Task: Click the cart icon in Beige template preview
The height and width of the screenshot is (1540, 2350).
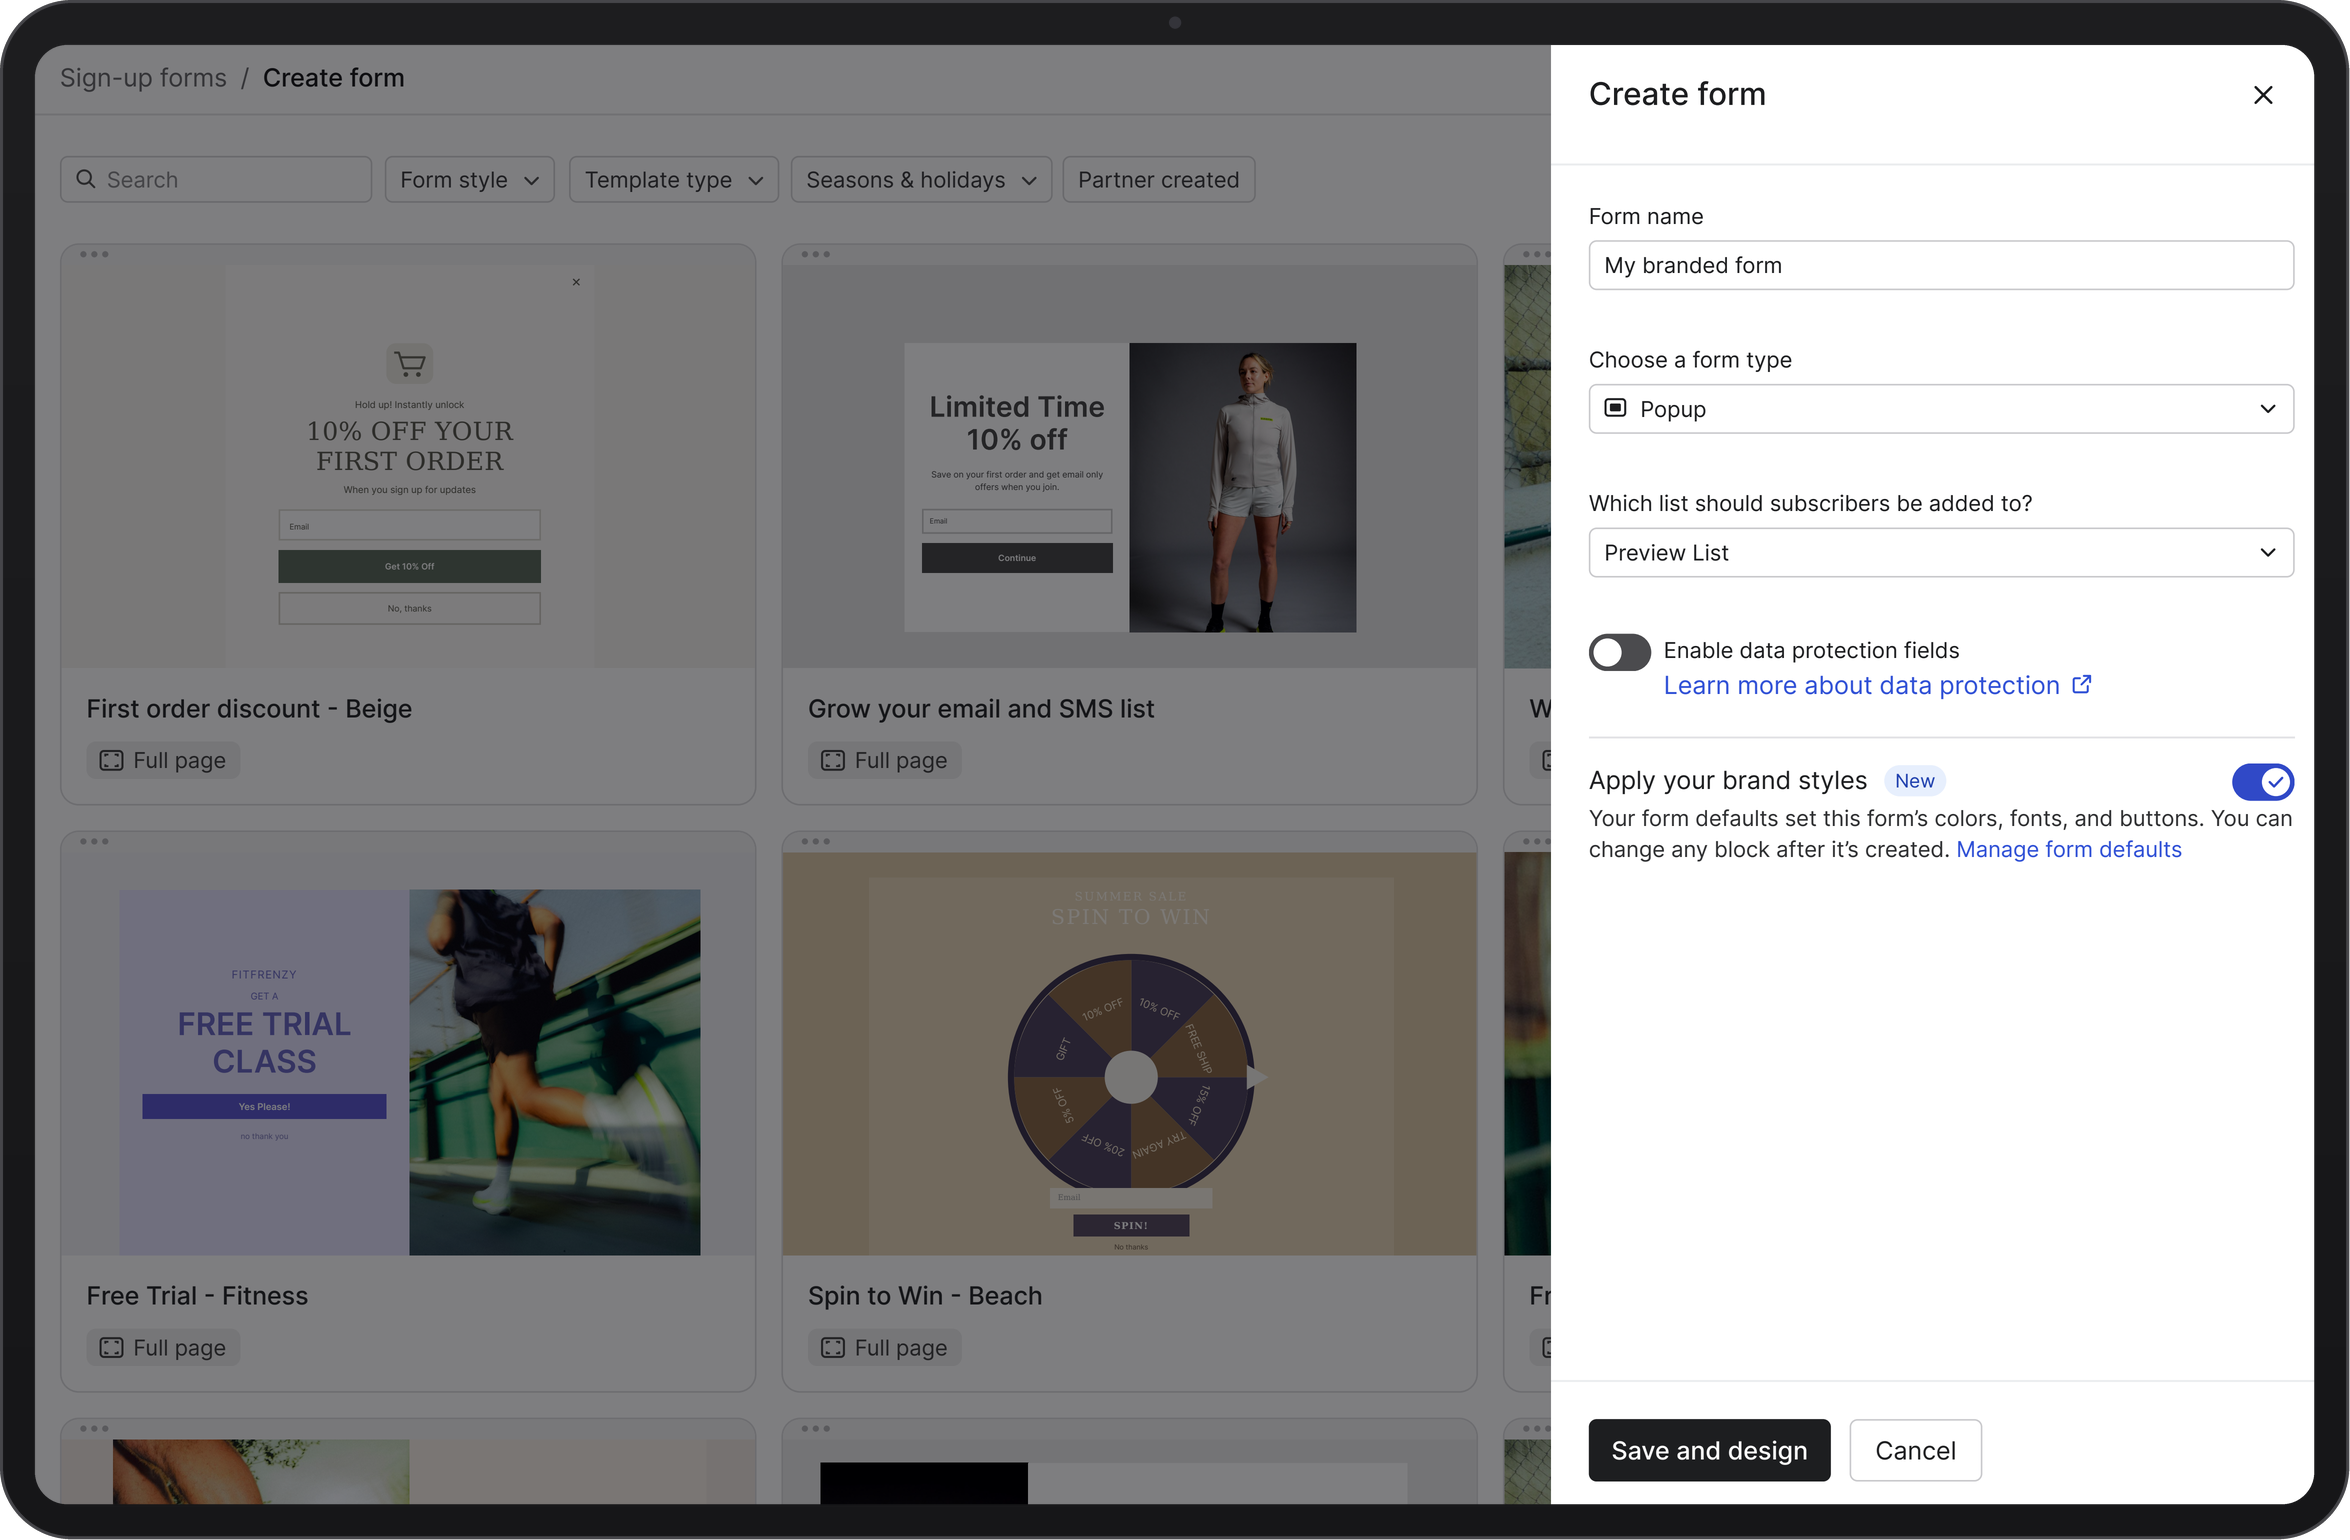Action: coord(409,364)
